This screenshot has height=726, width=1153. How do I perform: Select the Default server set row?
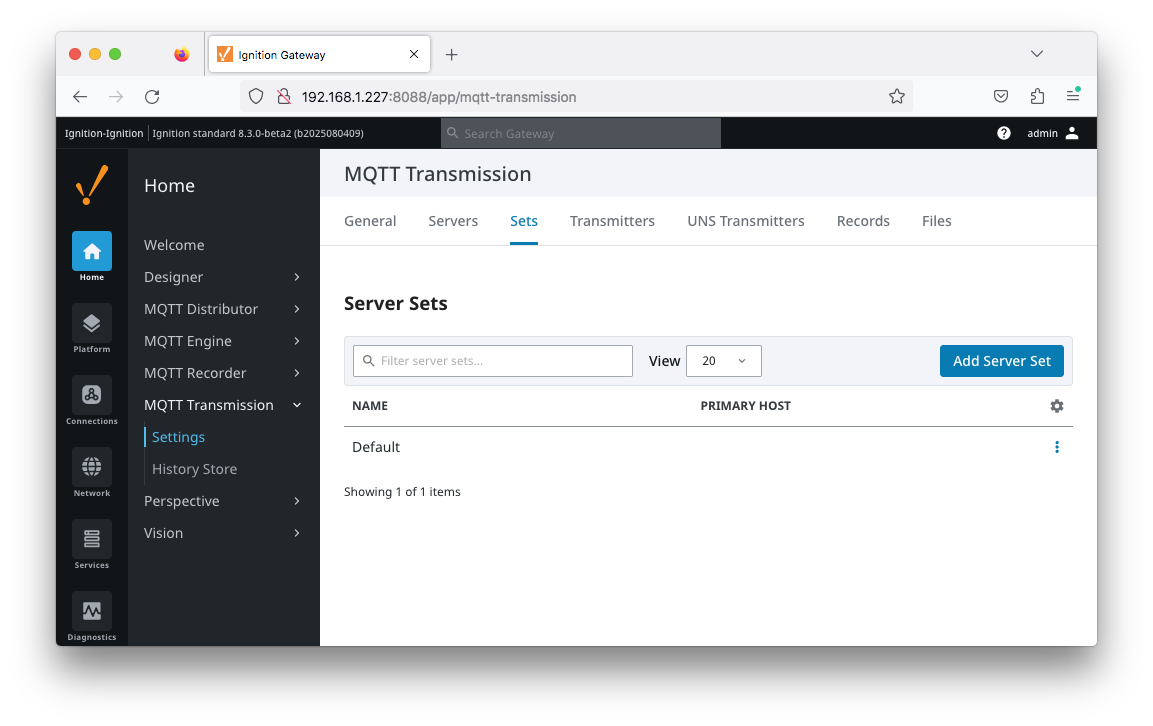[708, 447]
